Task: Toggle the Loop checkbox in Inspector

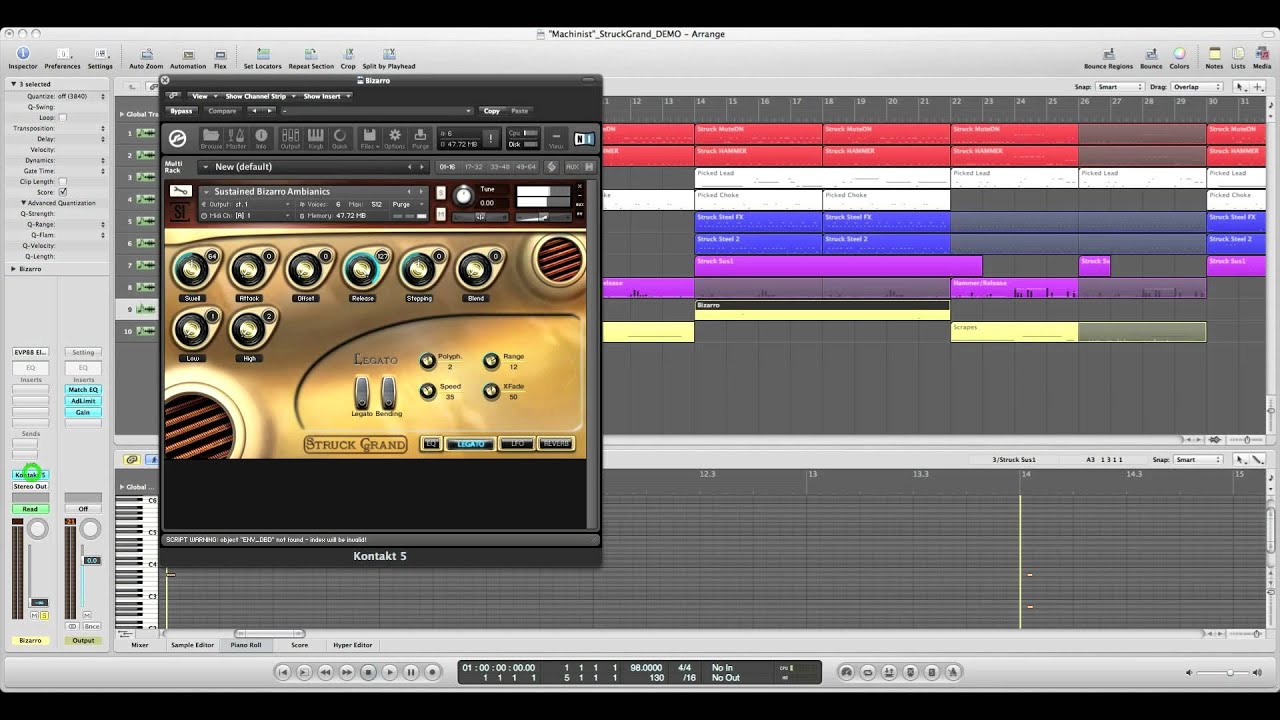Action: click(62, 117)
